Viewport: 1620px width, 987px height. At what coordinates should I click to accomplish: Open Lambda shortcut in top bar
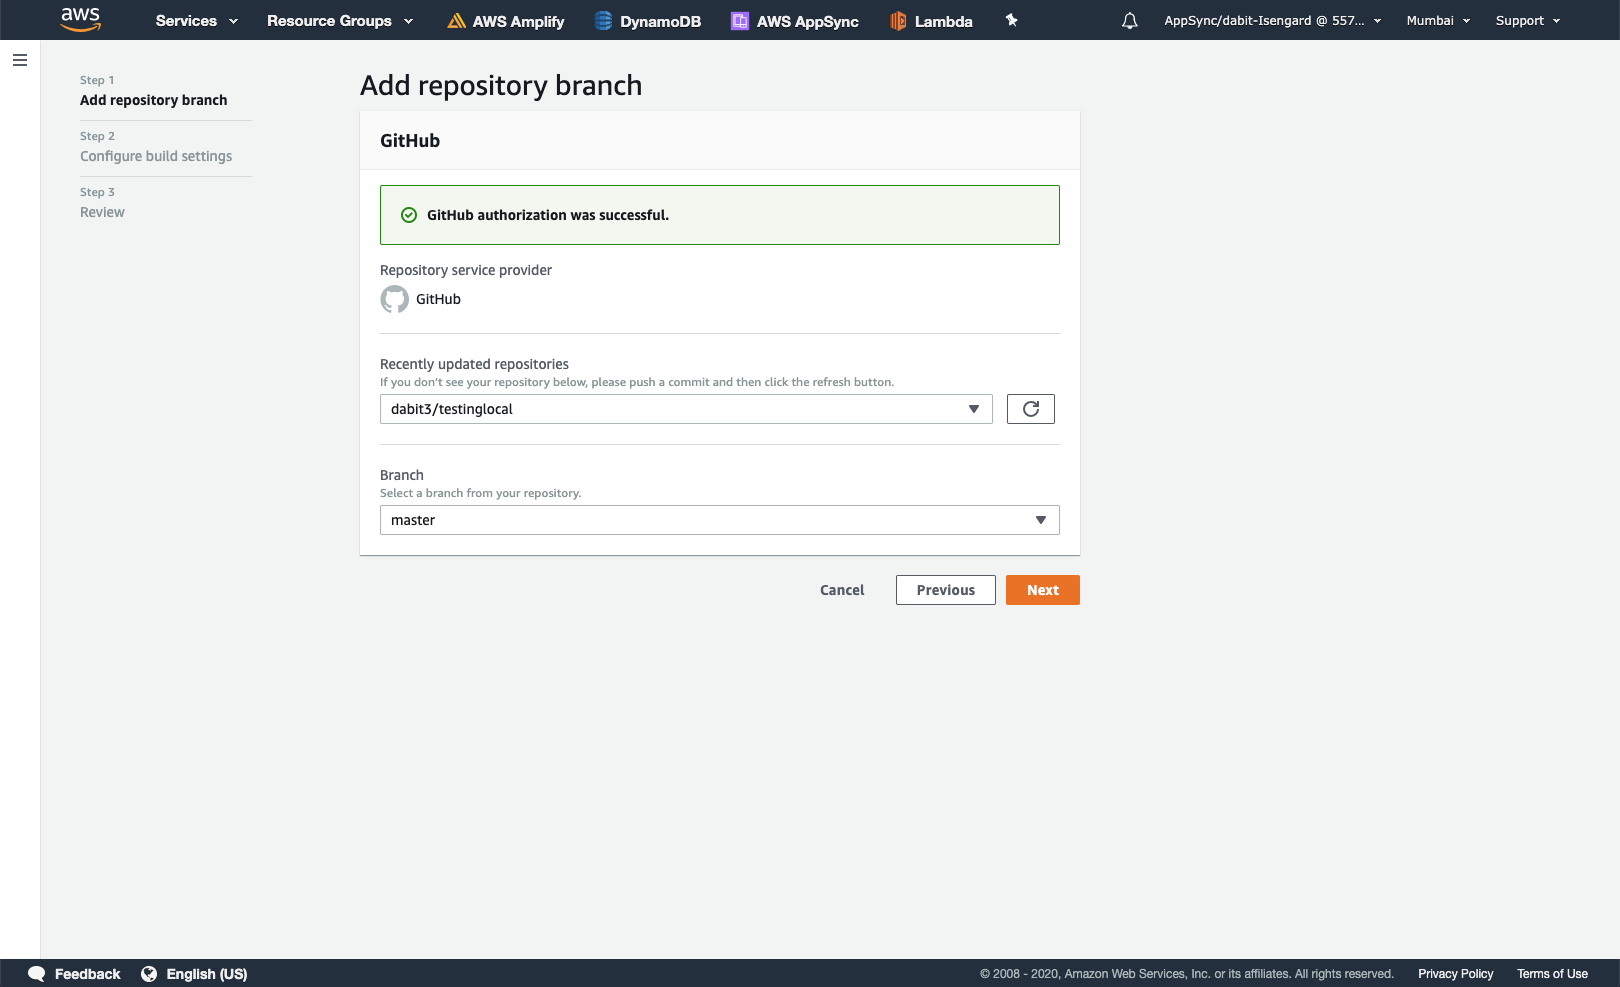931,21
